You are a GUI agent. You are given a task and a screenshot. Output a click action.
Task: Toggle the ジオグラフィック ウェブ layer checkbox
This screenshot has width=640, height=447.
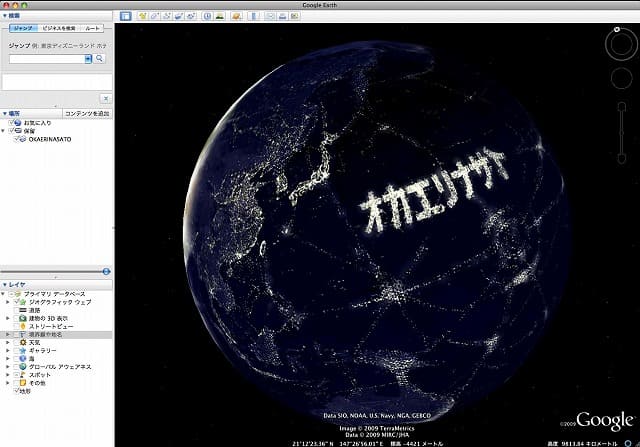point(16,302)
